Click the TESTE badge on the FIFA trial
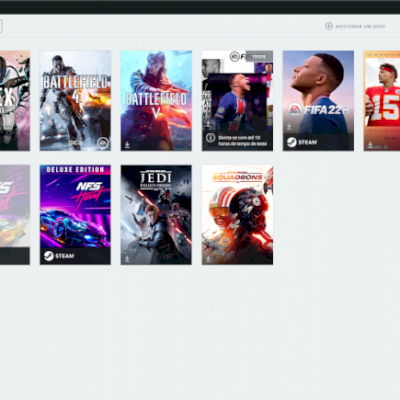 point(259,57)
